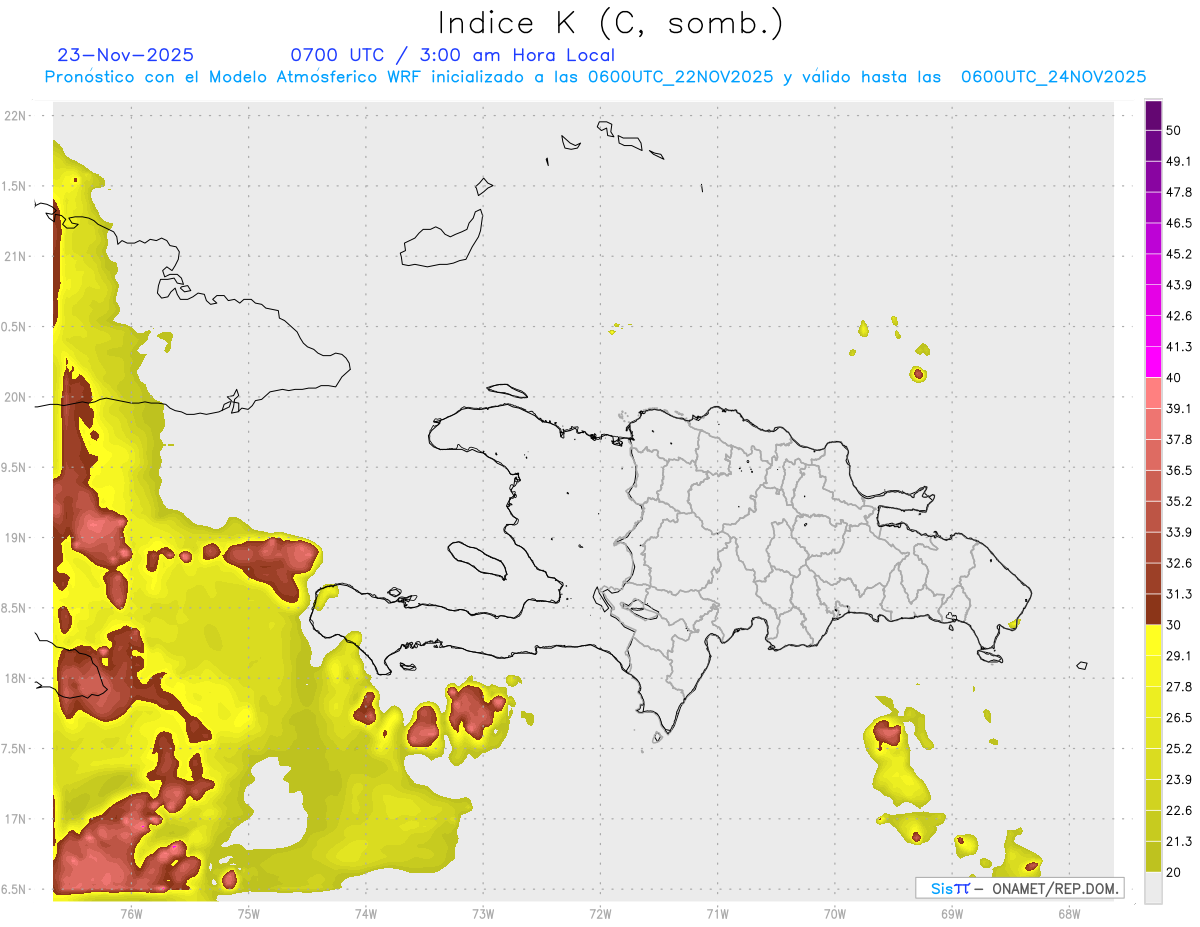
Task: Click the dark purple swatch above the 50 label
Action: (1154, 115)
